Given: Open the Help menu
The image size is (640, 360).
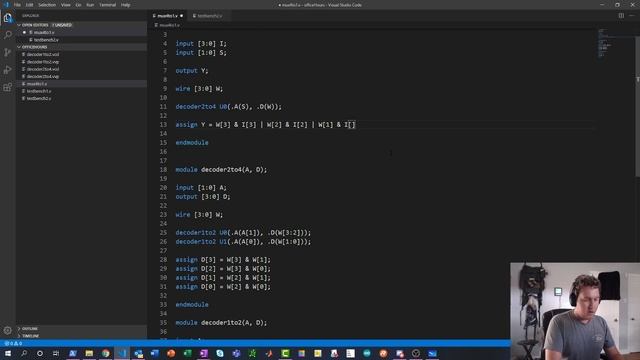Looking at the screenshot, I should click(x=125, y=5).
